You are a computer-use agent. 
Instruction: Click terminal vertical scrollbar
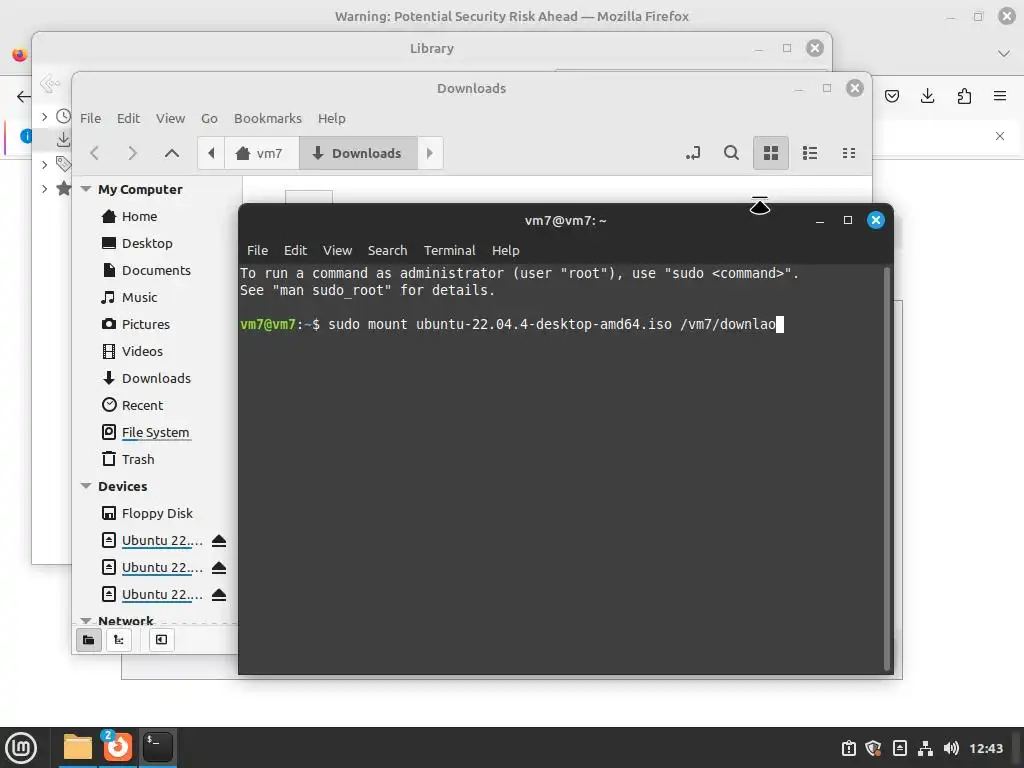(x=887, y=468)
